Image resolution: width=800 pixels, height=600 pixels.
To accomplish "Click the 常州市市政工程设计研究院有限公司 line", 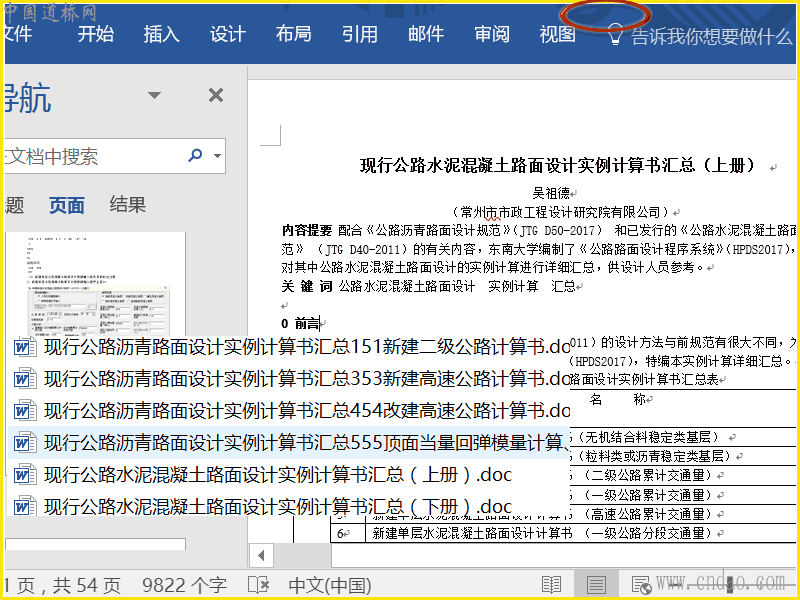I will 562,212.
